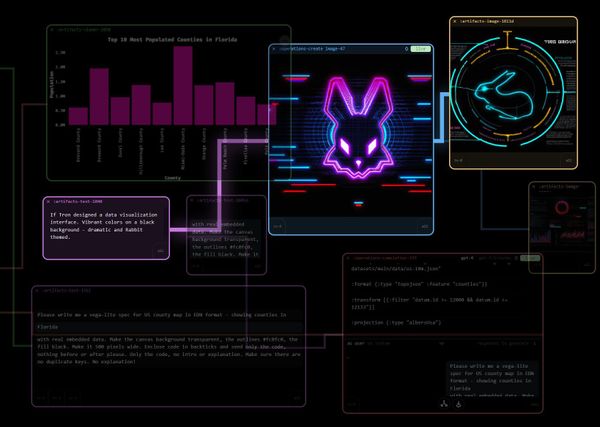600x427 pixels.
Task: Click the bottom-right corner label of create-image-47 node
Action: pyautogui.click(x=425, y=227)
